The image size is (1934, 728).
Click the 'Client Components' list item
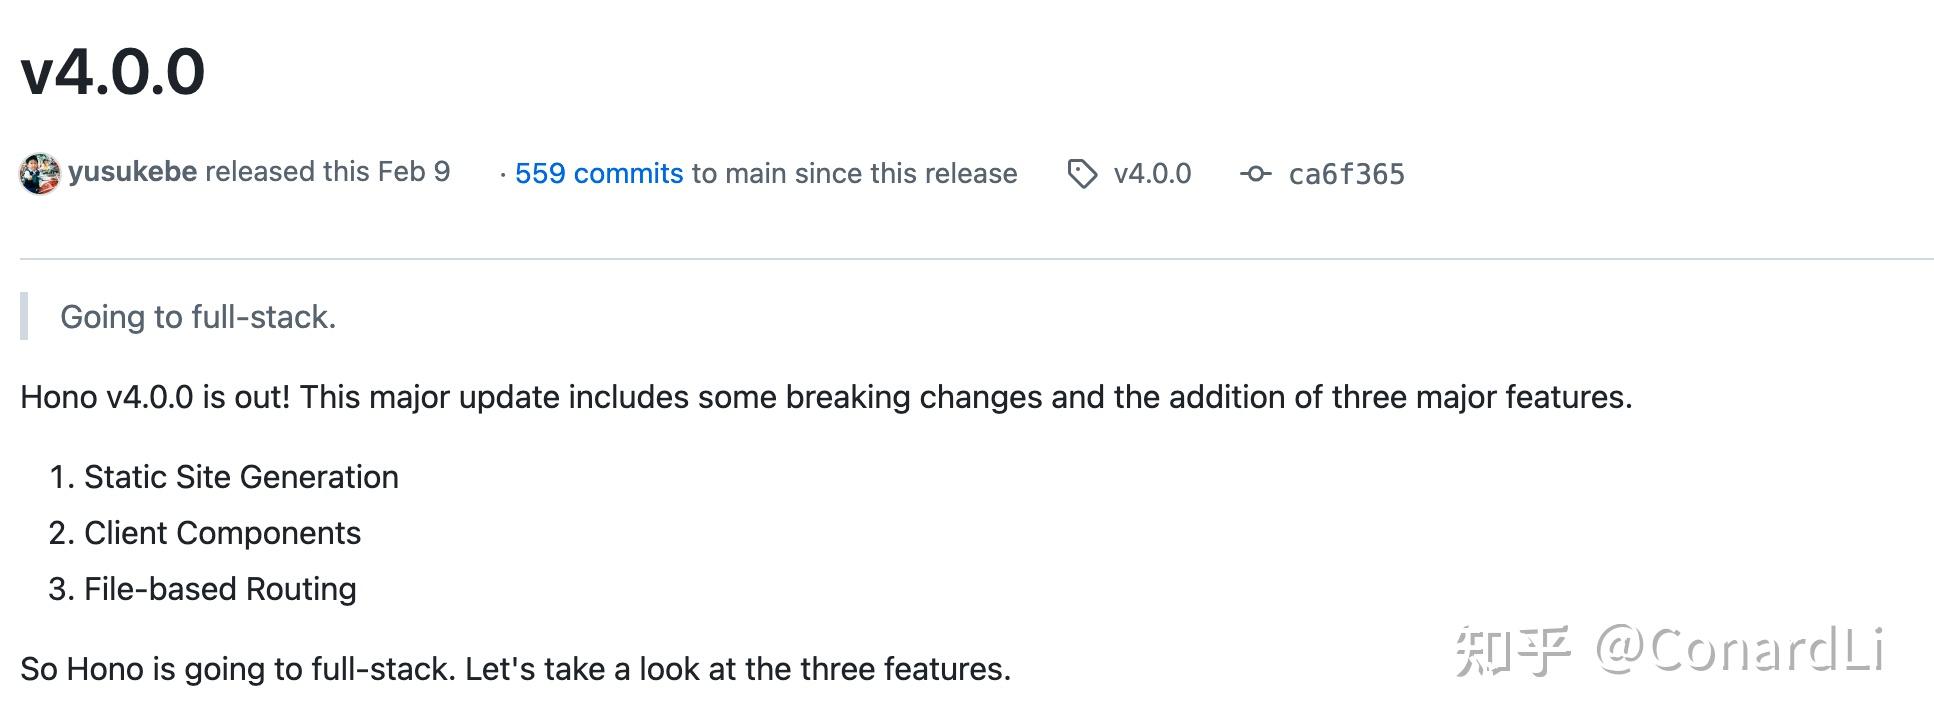[x=222, y=533]
